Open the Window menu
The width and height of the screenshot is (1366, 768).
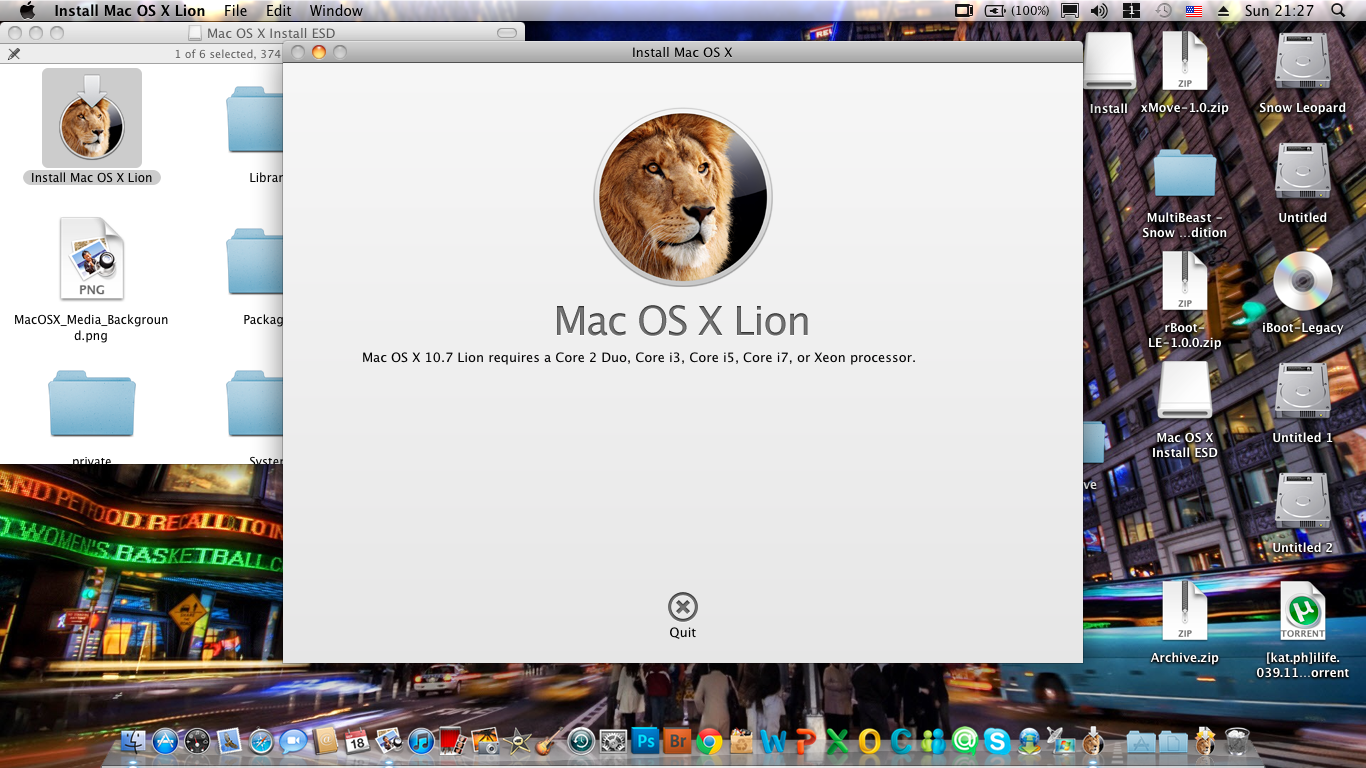336,11
